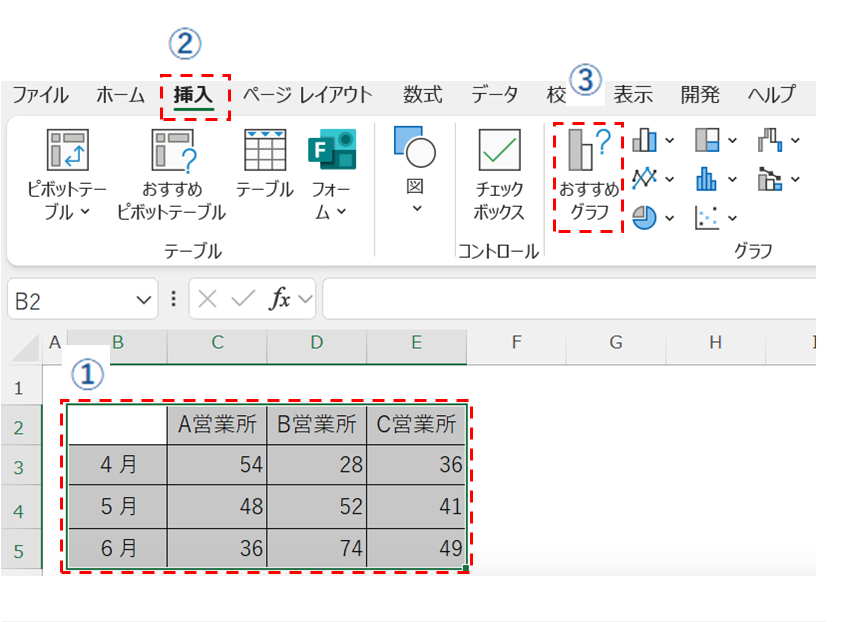Screen dimensions: 851x622
Task: Expand the line chart dropdown arrow
Action: pos(669,179)
